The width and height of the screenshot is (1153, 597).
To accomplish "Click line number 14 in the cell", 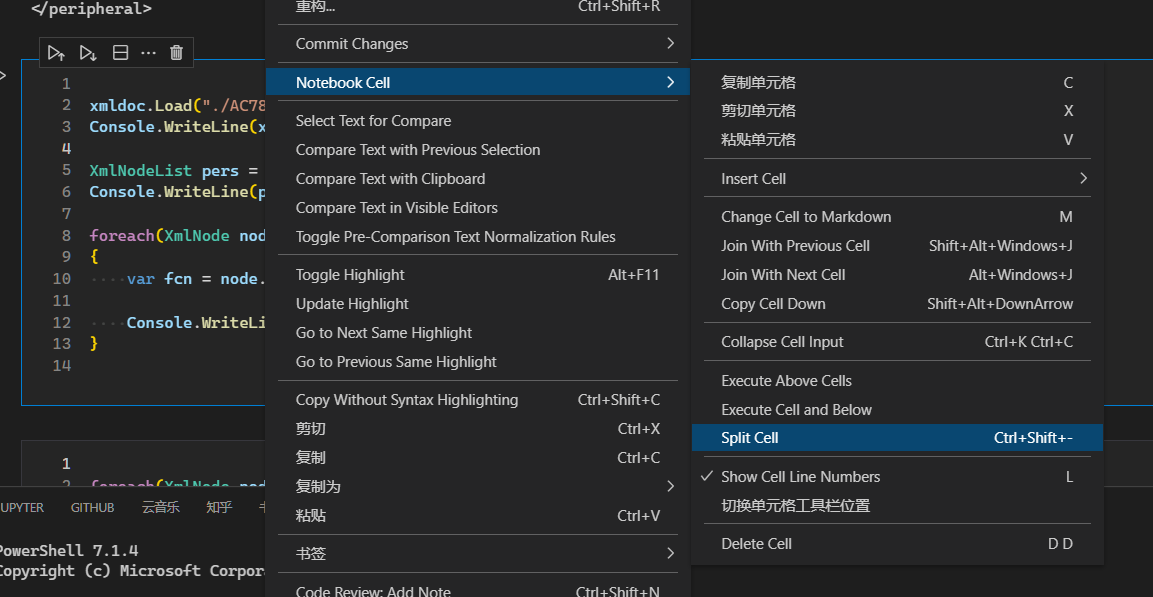I will [x=62, y=365].
